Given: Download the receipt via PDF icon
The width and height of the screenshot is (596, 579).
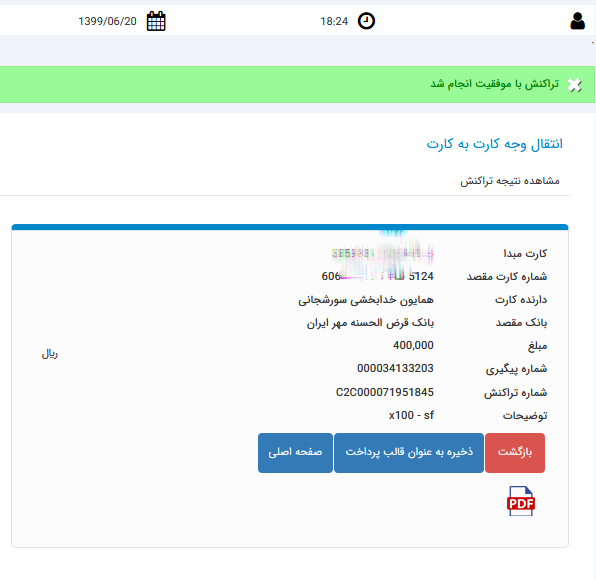Looking at the screenshot, I should tap(521, 501).
